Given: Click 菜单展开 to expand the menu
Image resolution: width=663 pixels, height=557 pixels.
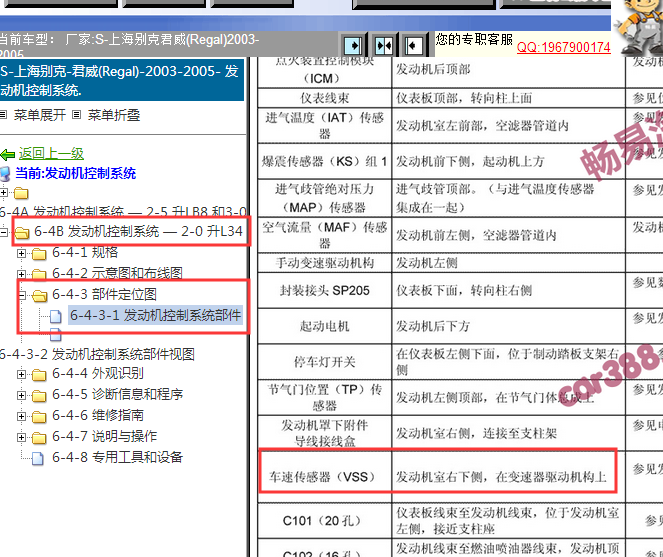Looking at the screenshot, I should (39, 115).
